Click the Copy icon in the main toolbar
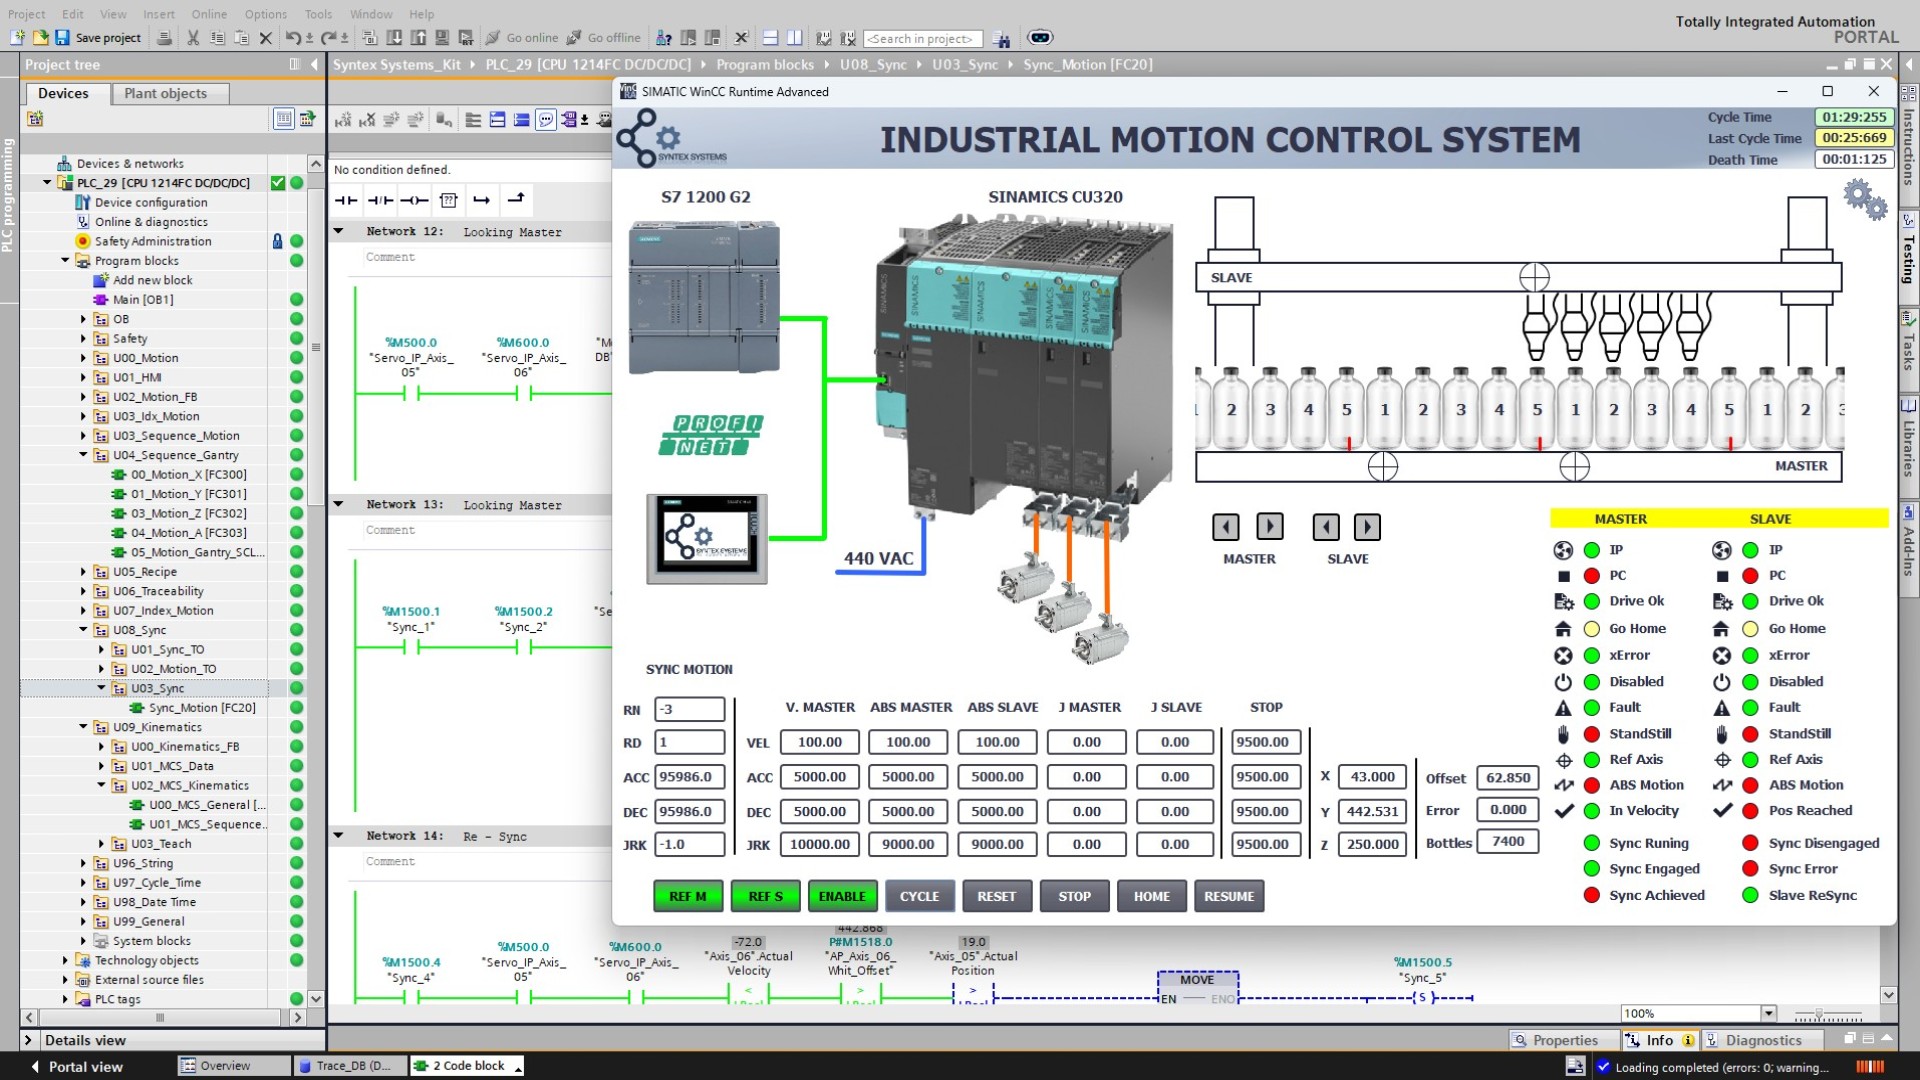The height and width of the screenshot is (1080, 1920). click(217, 38)
